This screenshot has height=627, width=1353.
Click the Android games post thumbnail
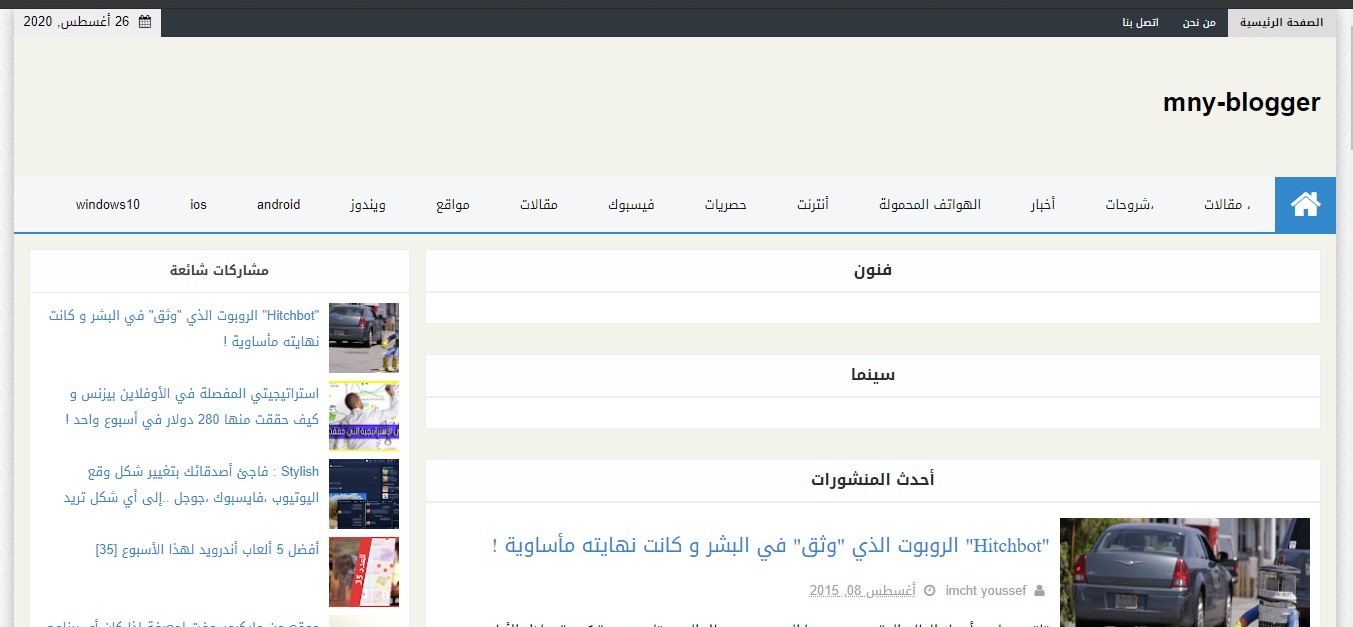pyautogui.click(x=364, y=572)
